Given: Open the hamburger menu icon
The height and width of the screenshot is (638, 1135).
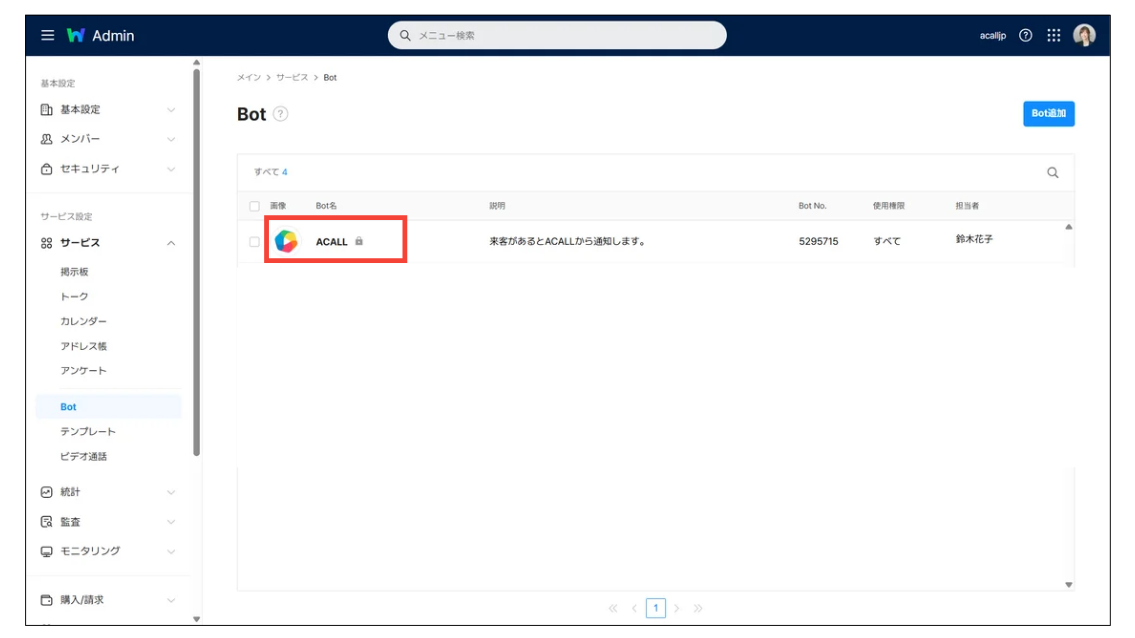Looking at the screenshot, I should [47, 35].
